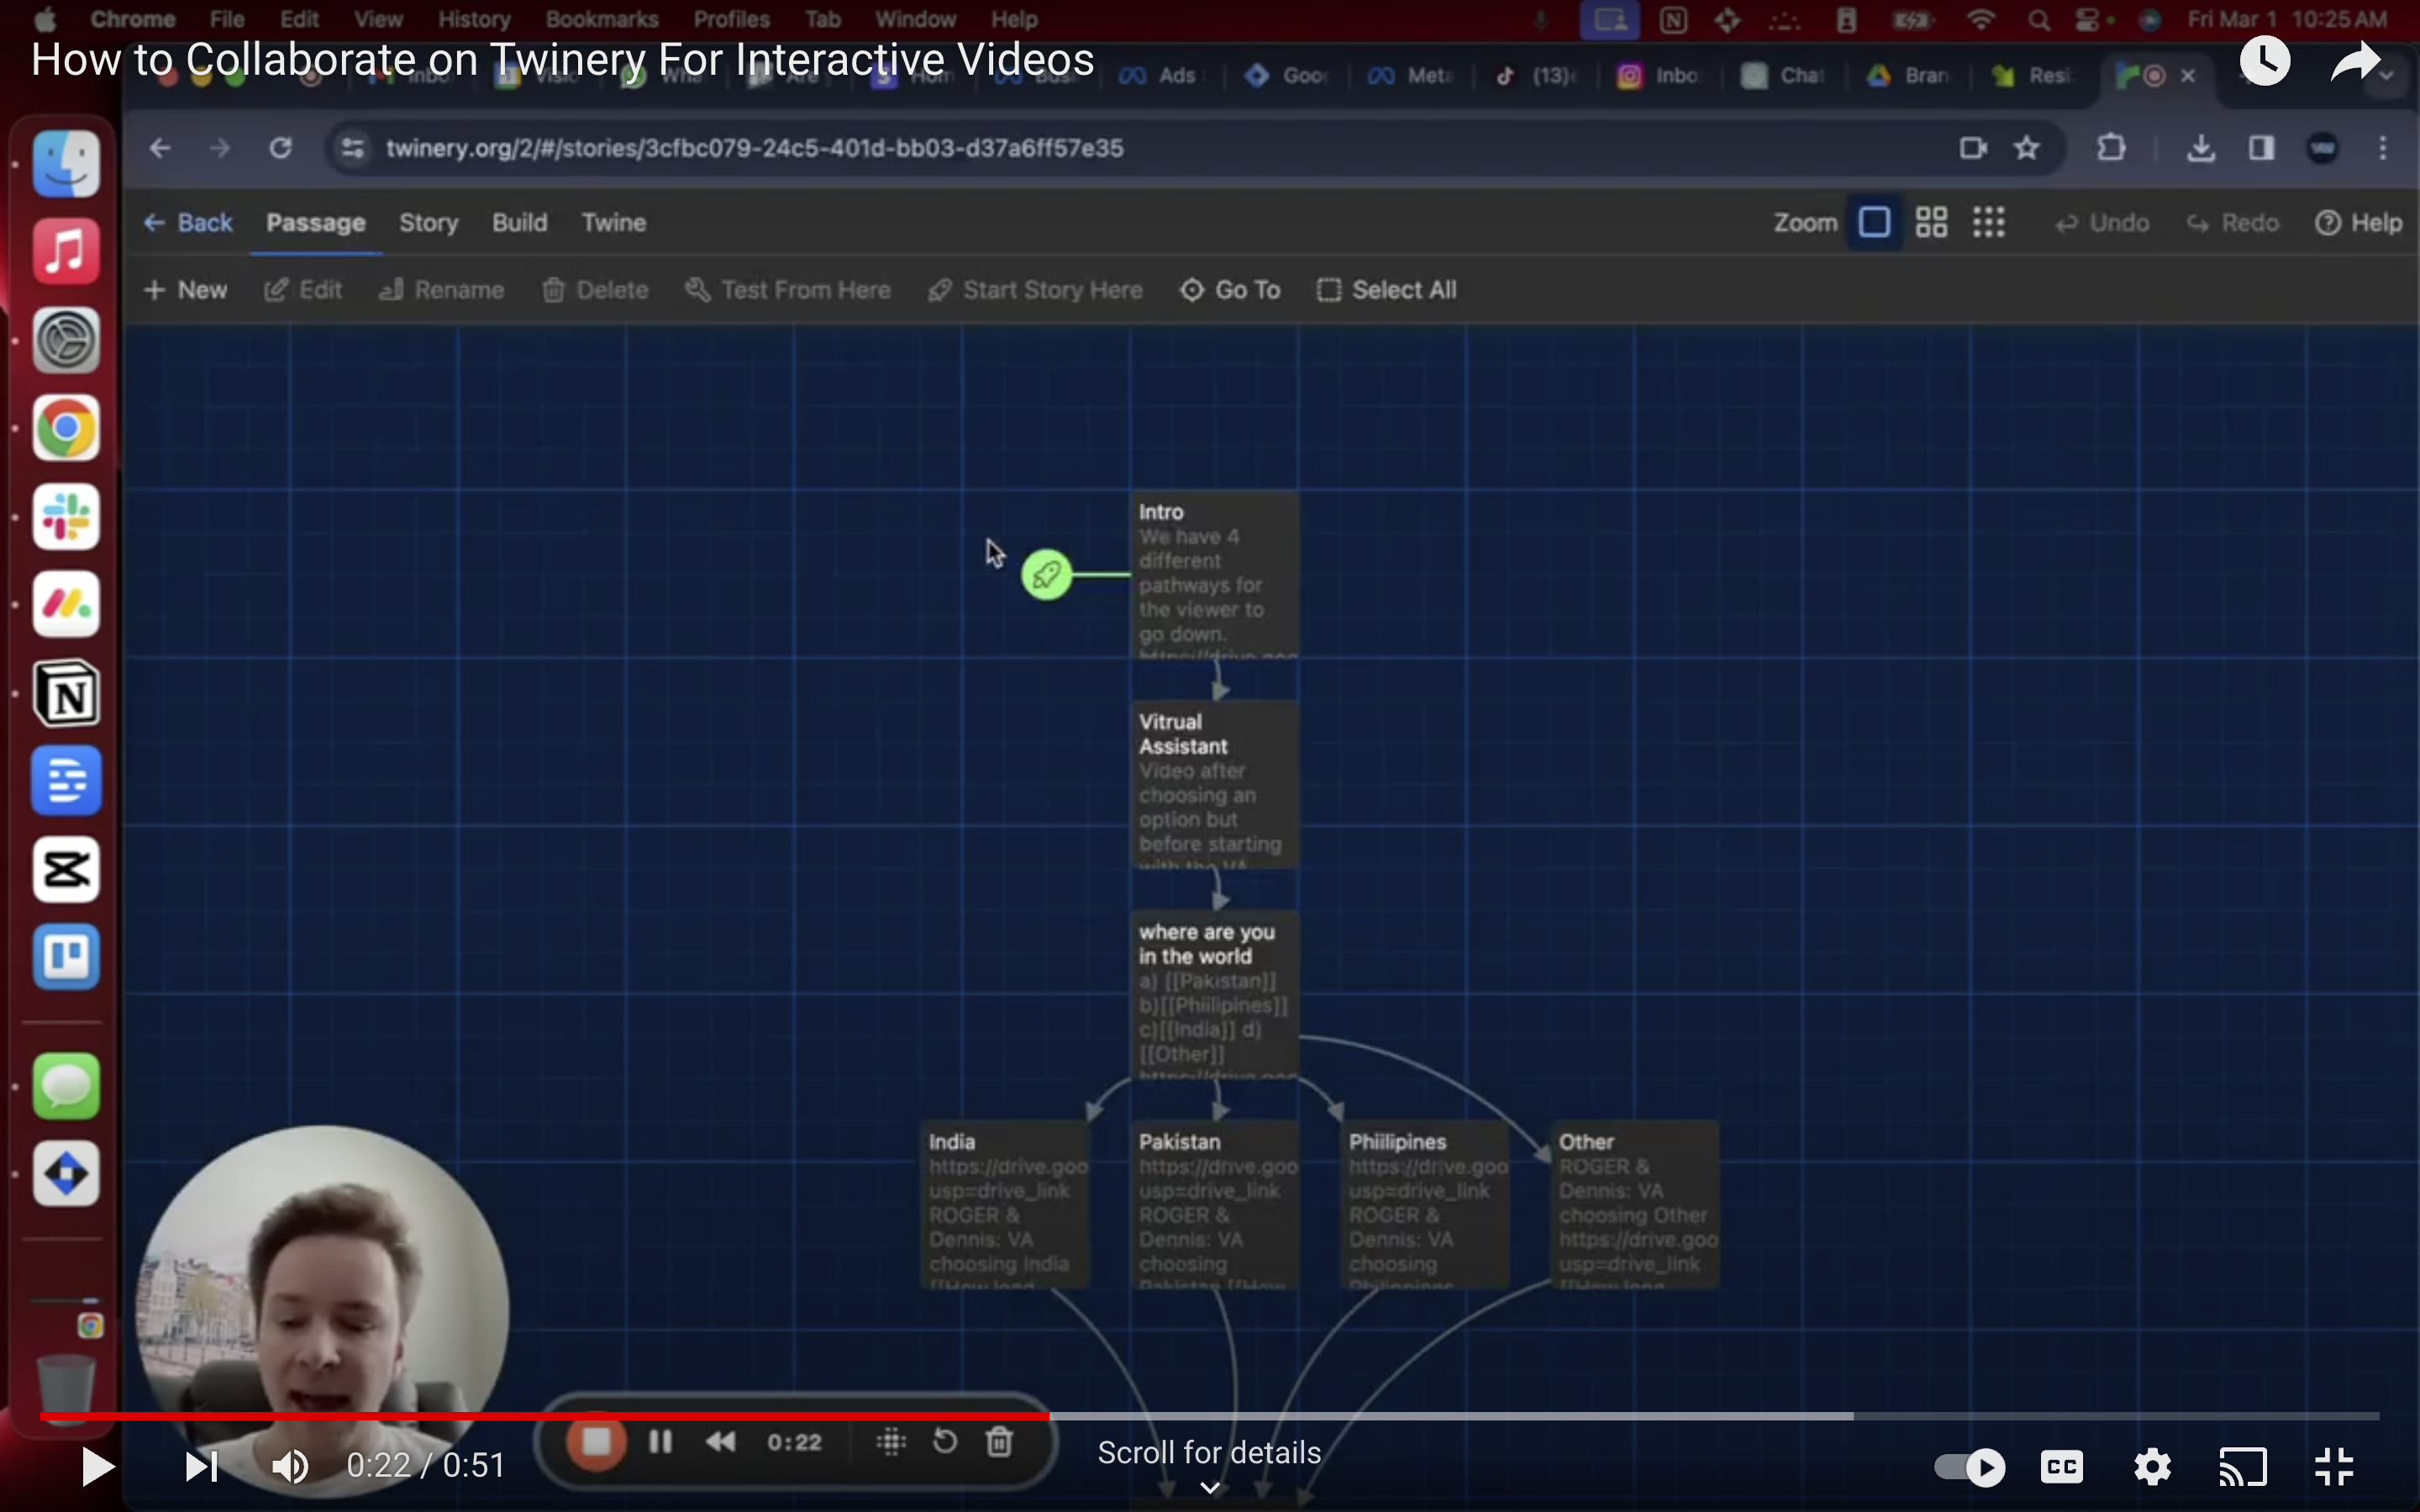2420x1512 pixels.
Task: Open the Passage tab
Action: tap(315, 223)
